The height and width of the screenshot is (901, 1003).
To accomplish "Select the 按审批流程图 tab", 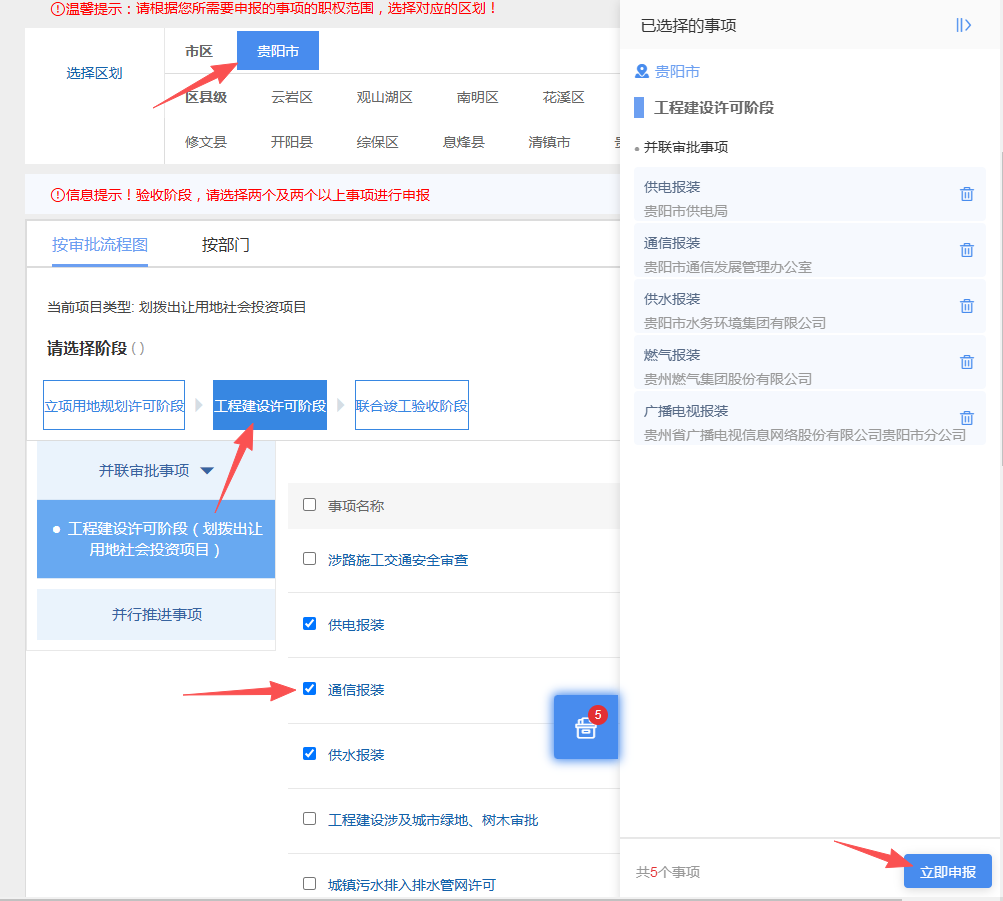I will point(100,245).
